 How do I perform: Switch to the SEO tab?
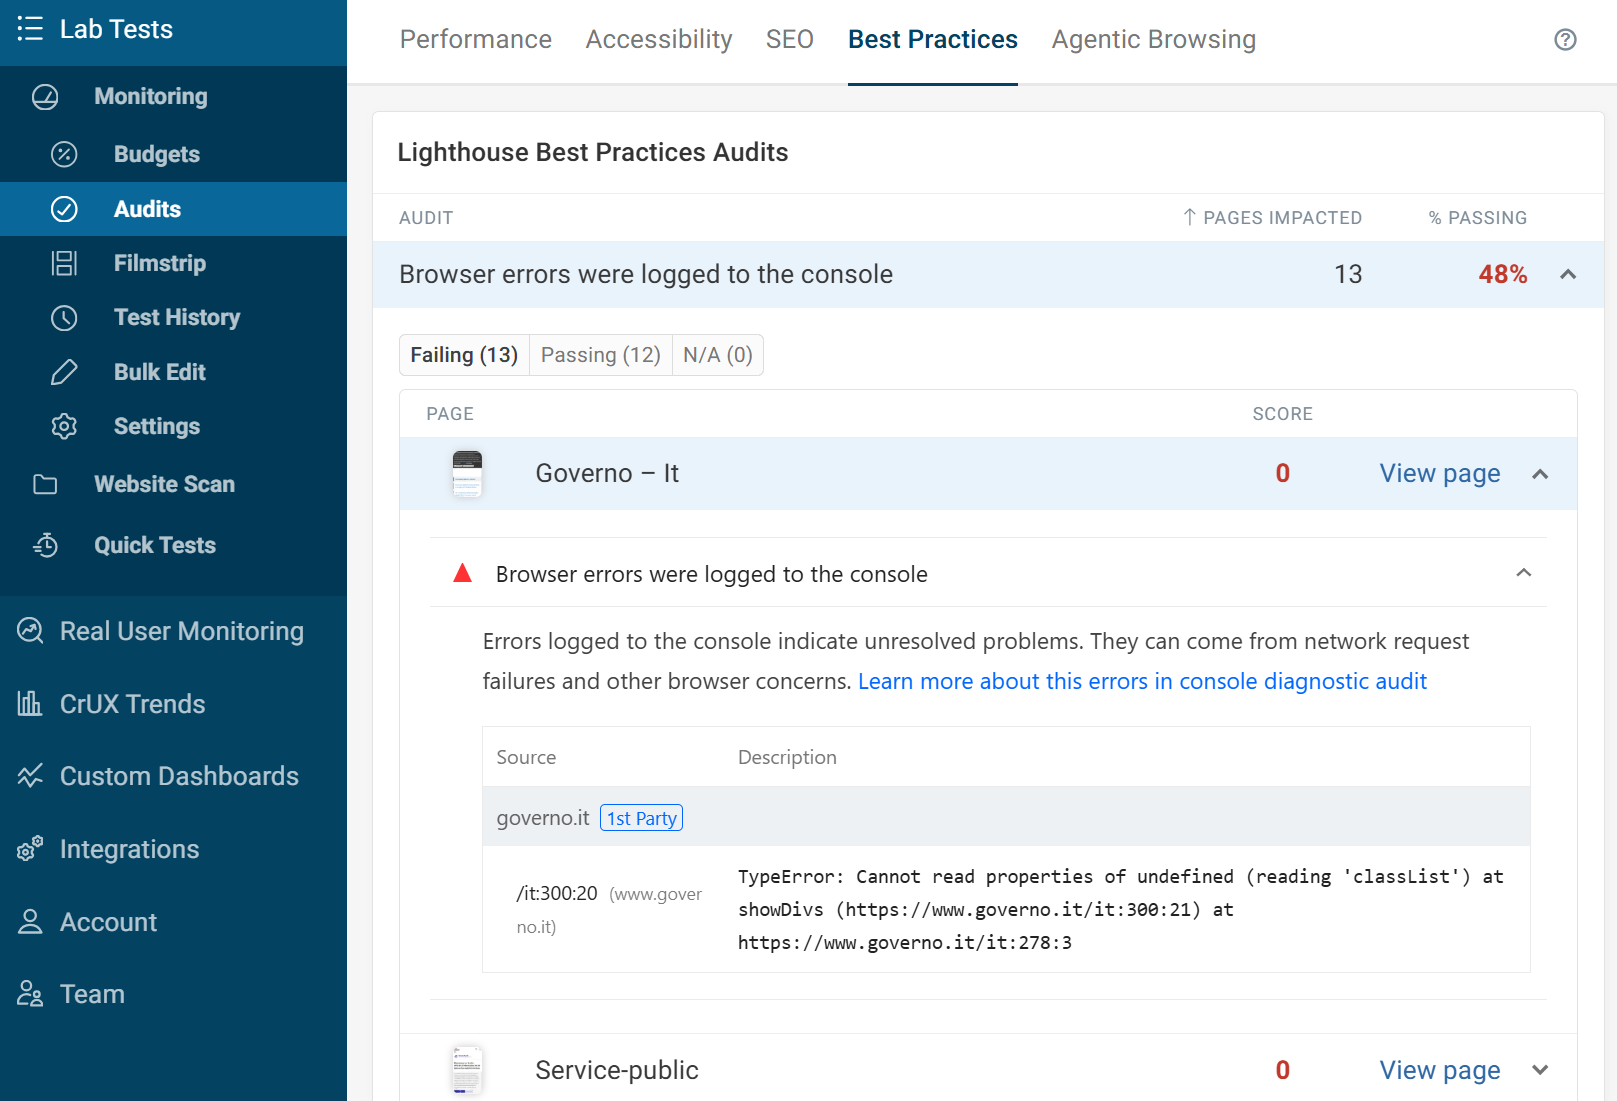coord(790,39)
